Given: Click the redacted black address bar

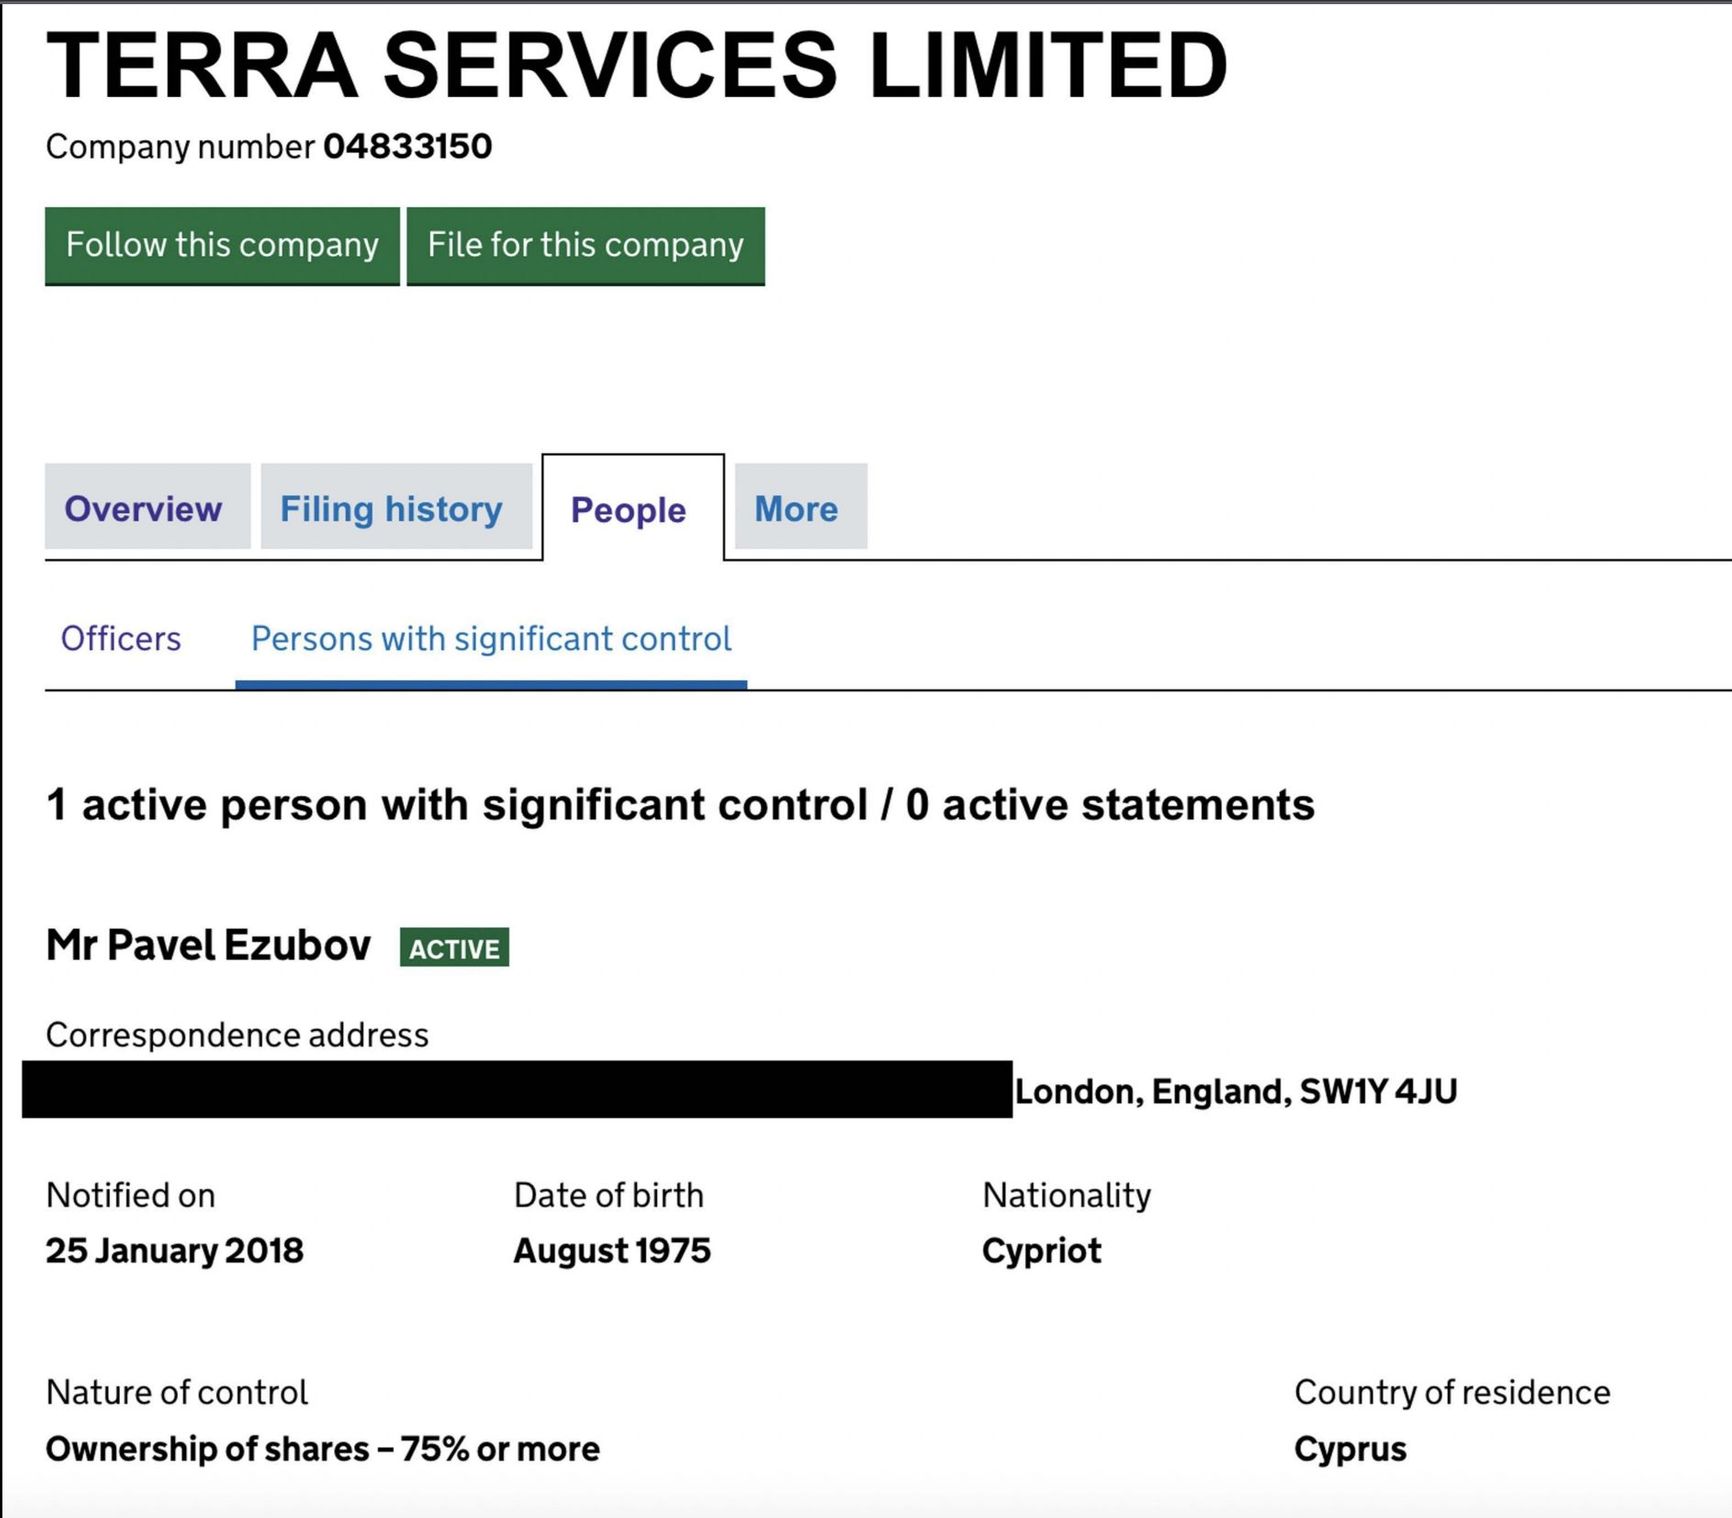Looking at the screenshot, I should 516,1089.
